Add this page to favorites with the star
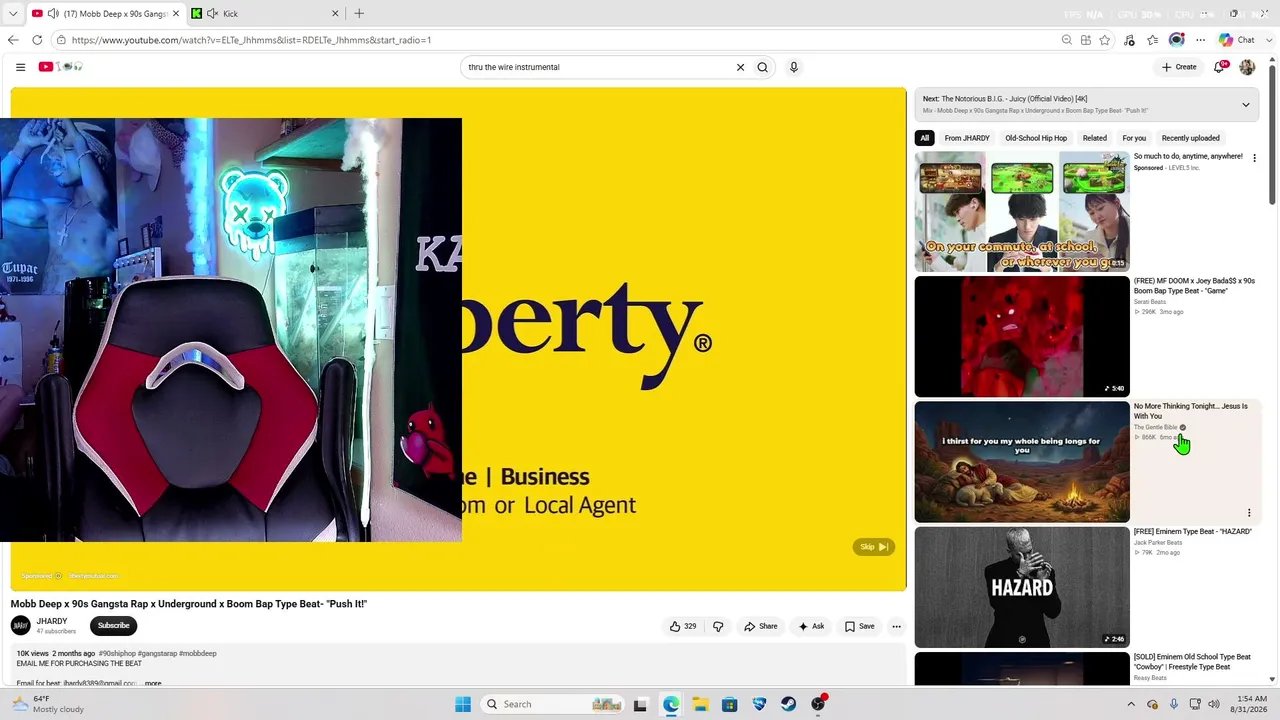 click(1105, 40)
